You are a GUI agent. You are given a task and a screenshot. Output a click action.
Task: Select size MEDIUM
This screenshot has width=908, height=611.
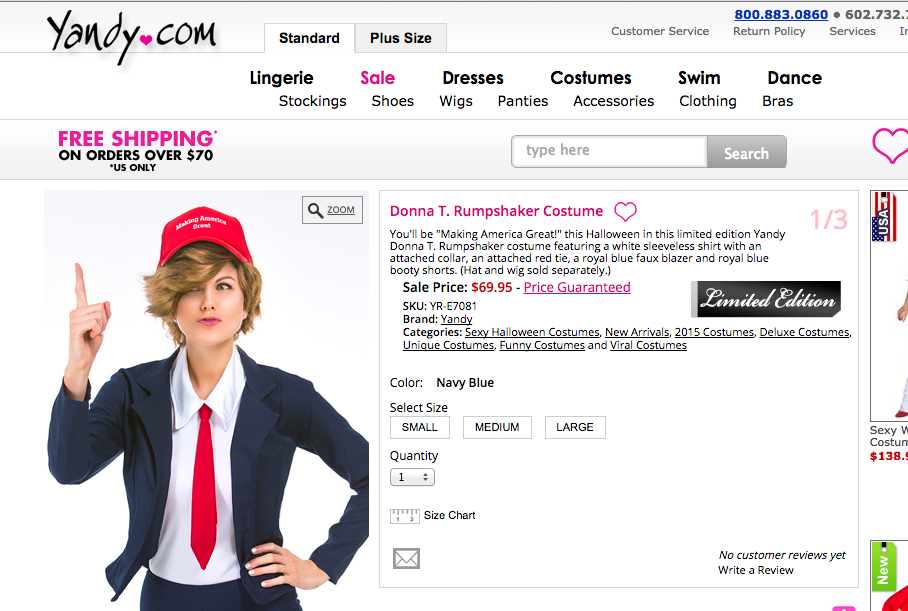pos(497,427)
